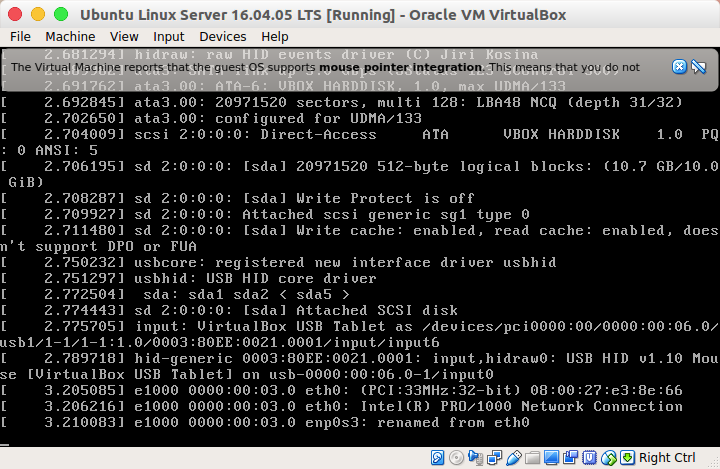Click the '20971520 512-byte logical blocks' line
The width and height of the screenshot is (720, 469).
pyautogui.click(x=360, y=166)
